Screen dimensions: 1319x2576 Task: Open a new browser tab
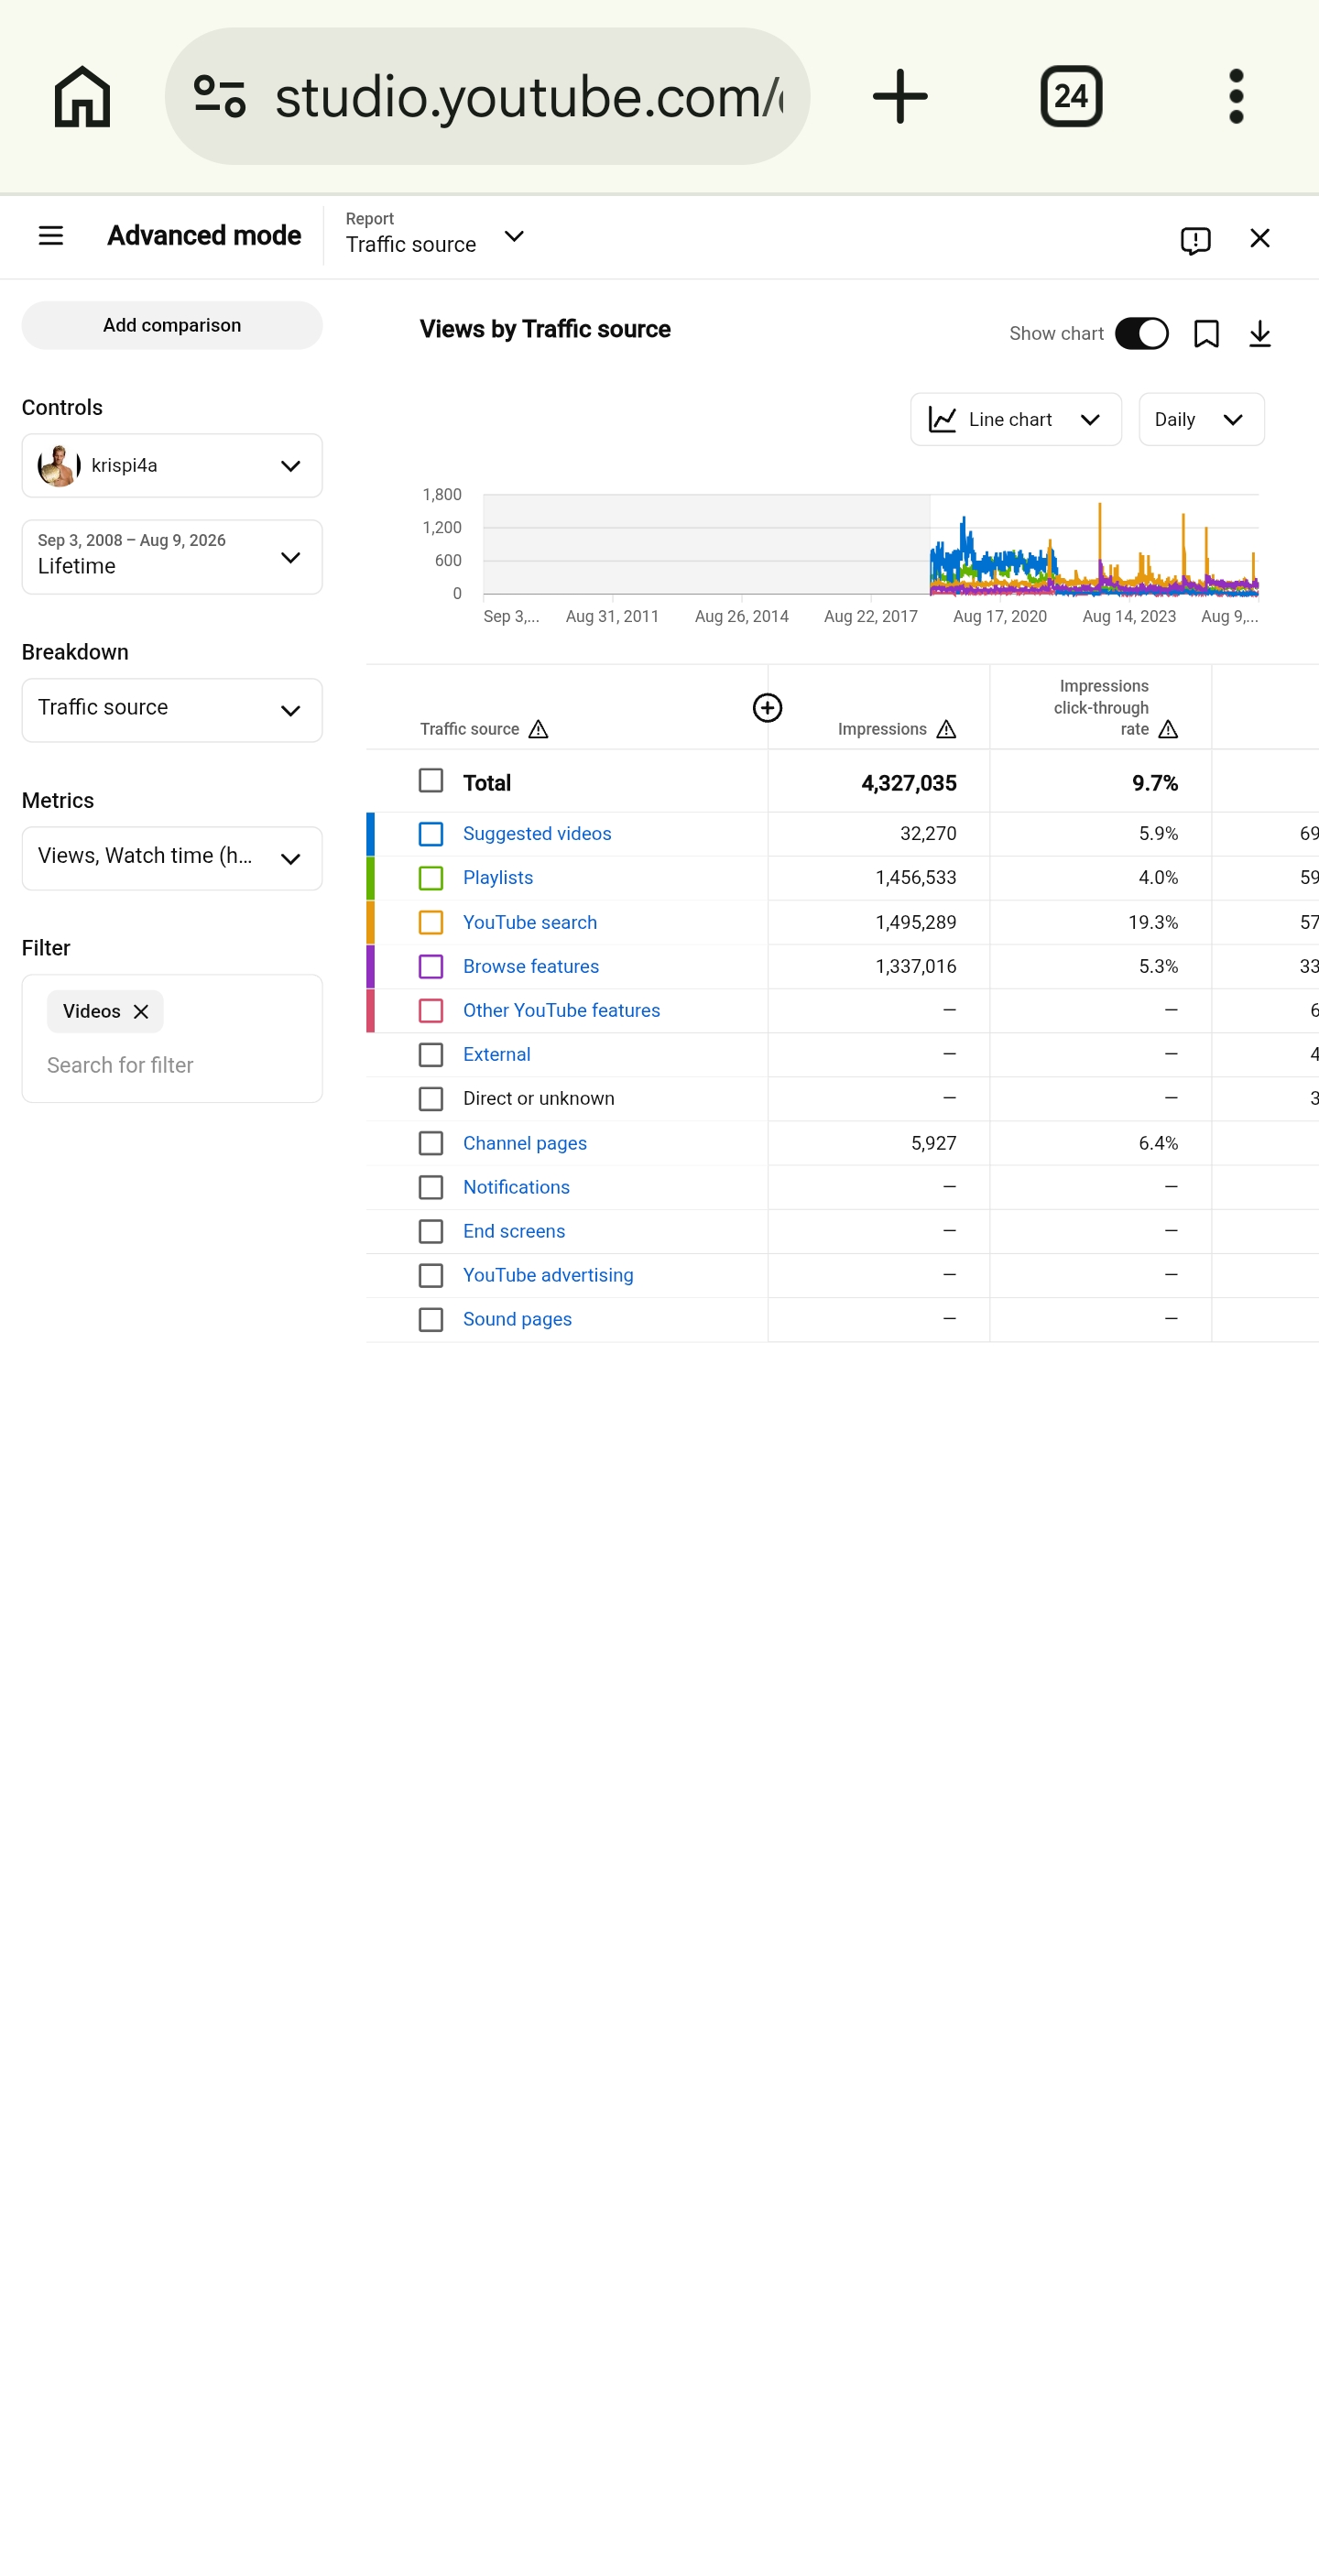coord(900,97)
